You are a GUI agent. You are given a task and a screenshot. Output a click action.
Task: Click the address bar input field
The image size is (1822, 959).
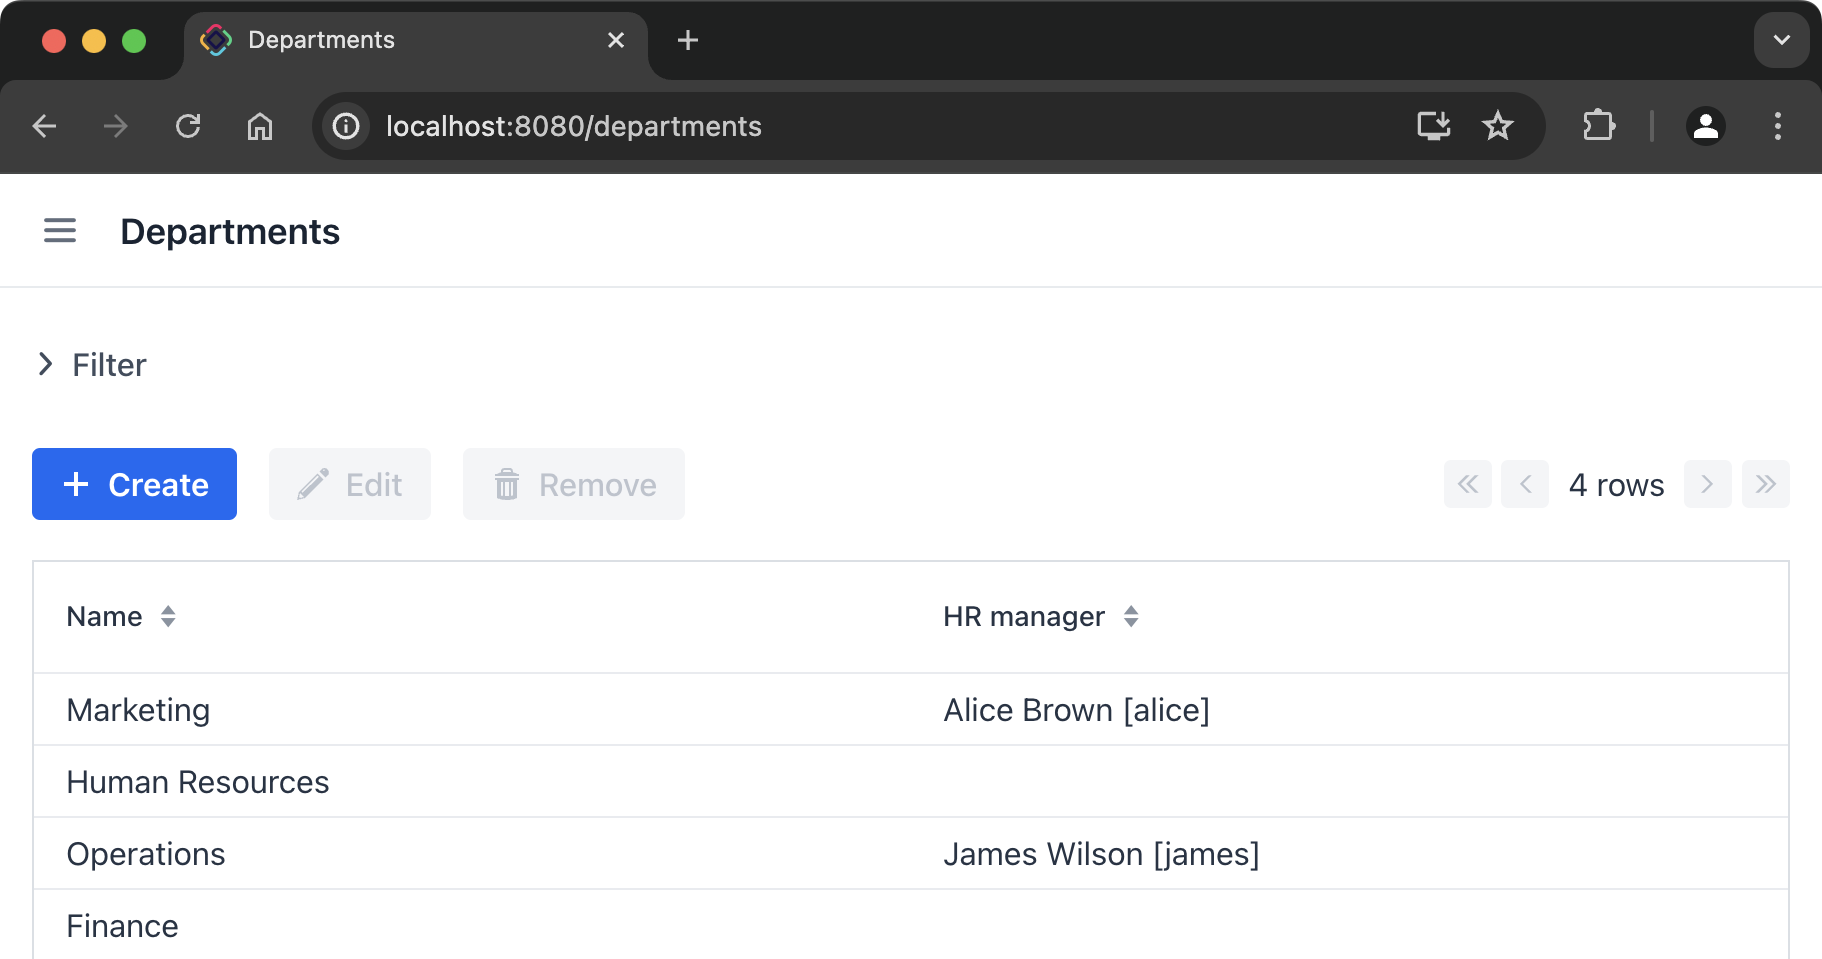coord(800,126)
